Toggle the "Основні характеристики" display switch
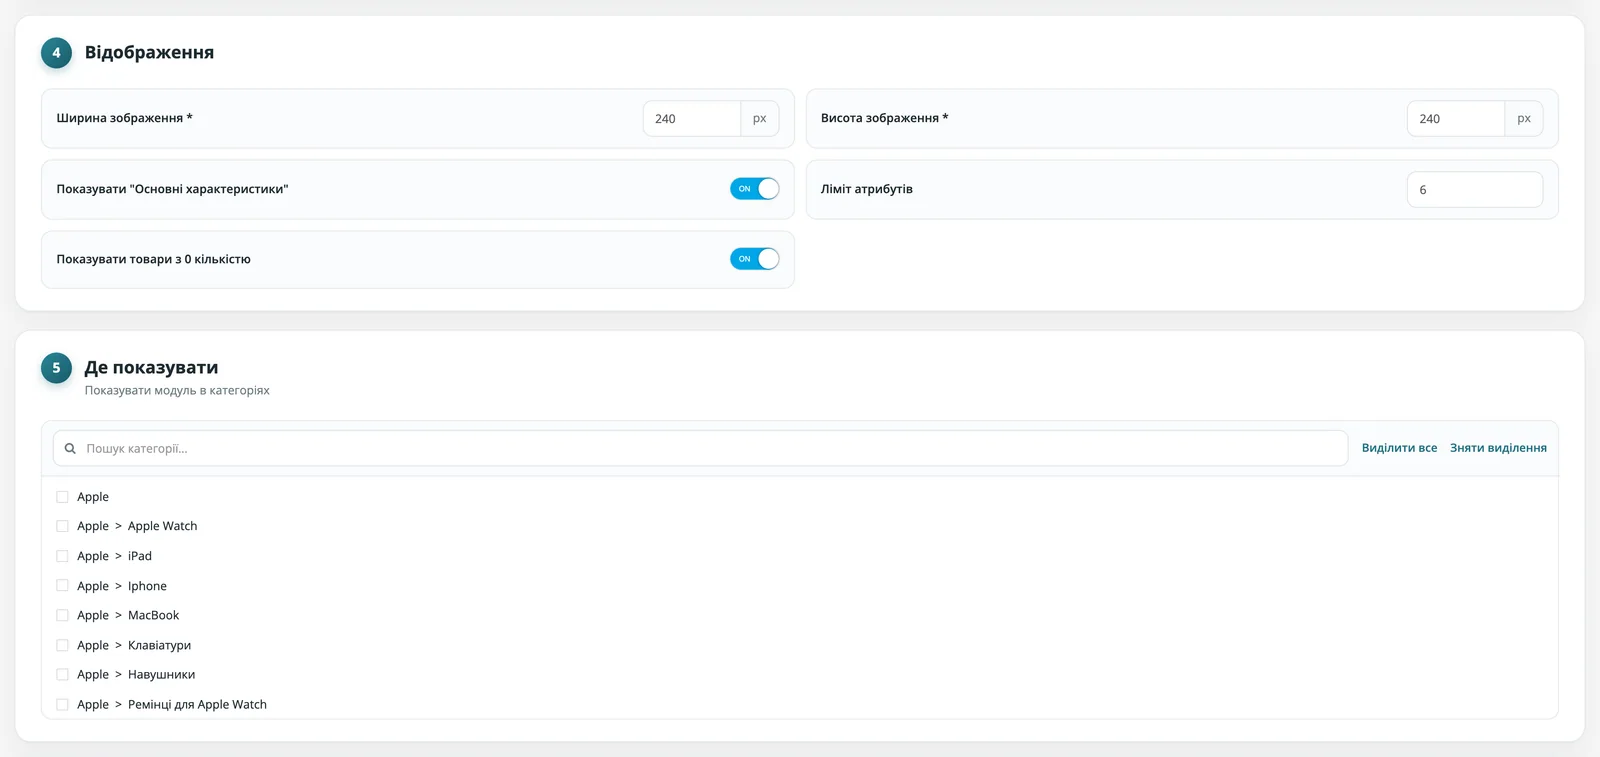Screen dimensions: 1600x757 pos(754,189)
